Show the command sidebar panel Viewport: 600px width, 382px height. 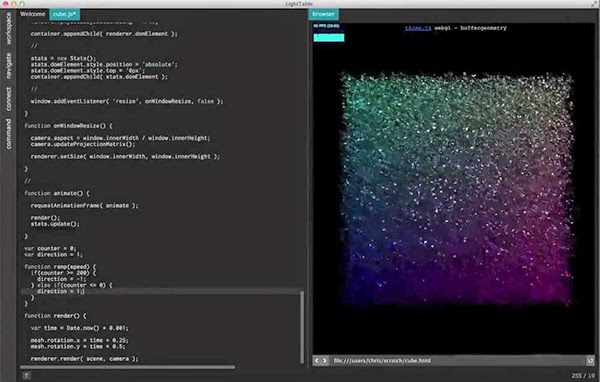pos(8,134)
